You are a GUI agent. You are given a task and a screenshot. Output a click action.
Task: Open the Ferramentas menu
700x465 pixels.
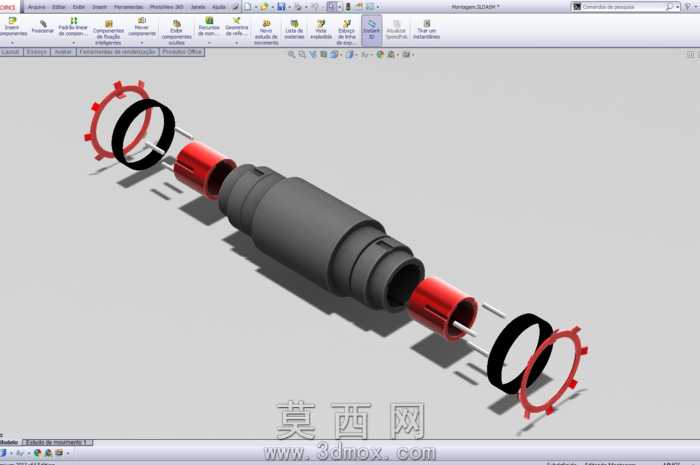(129, 7)
